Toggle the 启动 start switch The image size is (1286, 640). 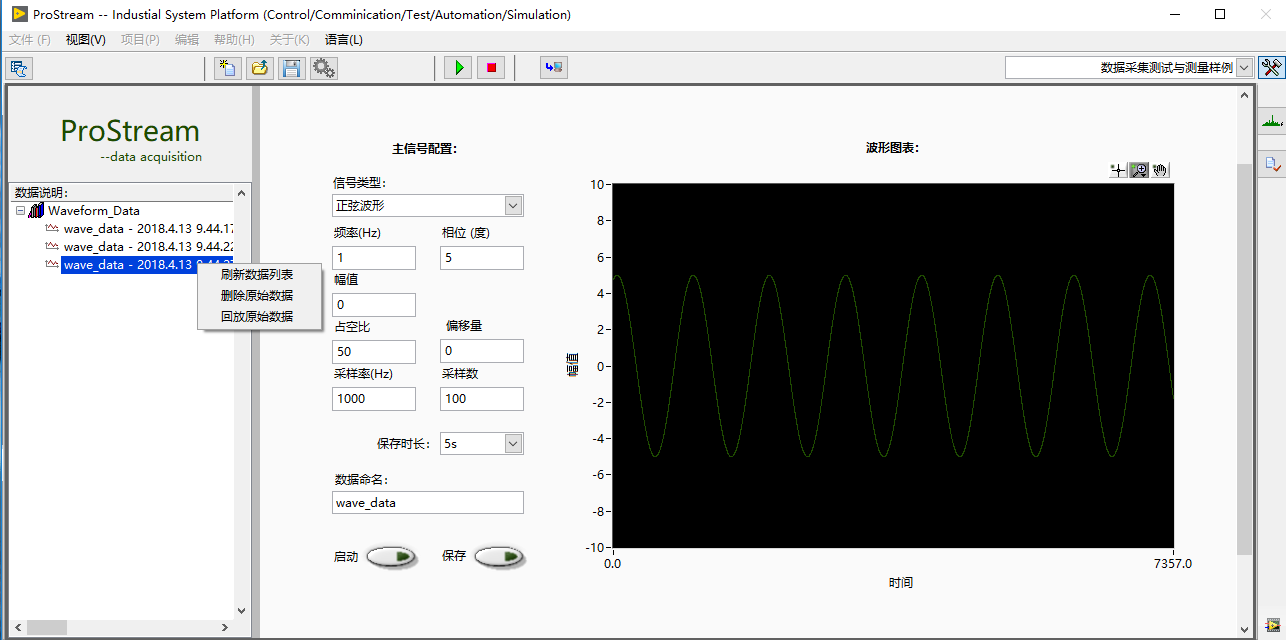click(391, 556)
